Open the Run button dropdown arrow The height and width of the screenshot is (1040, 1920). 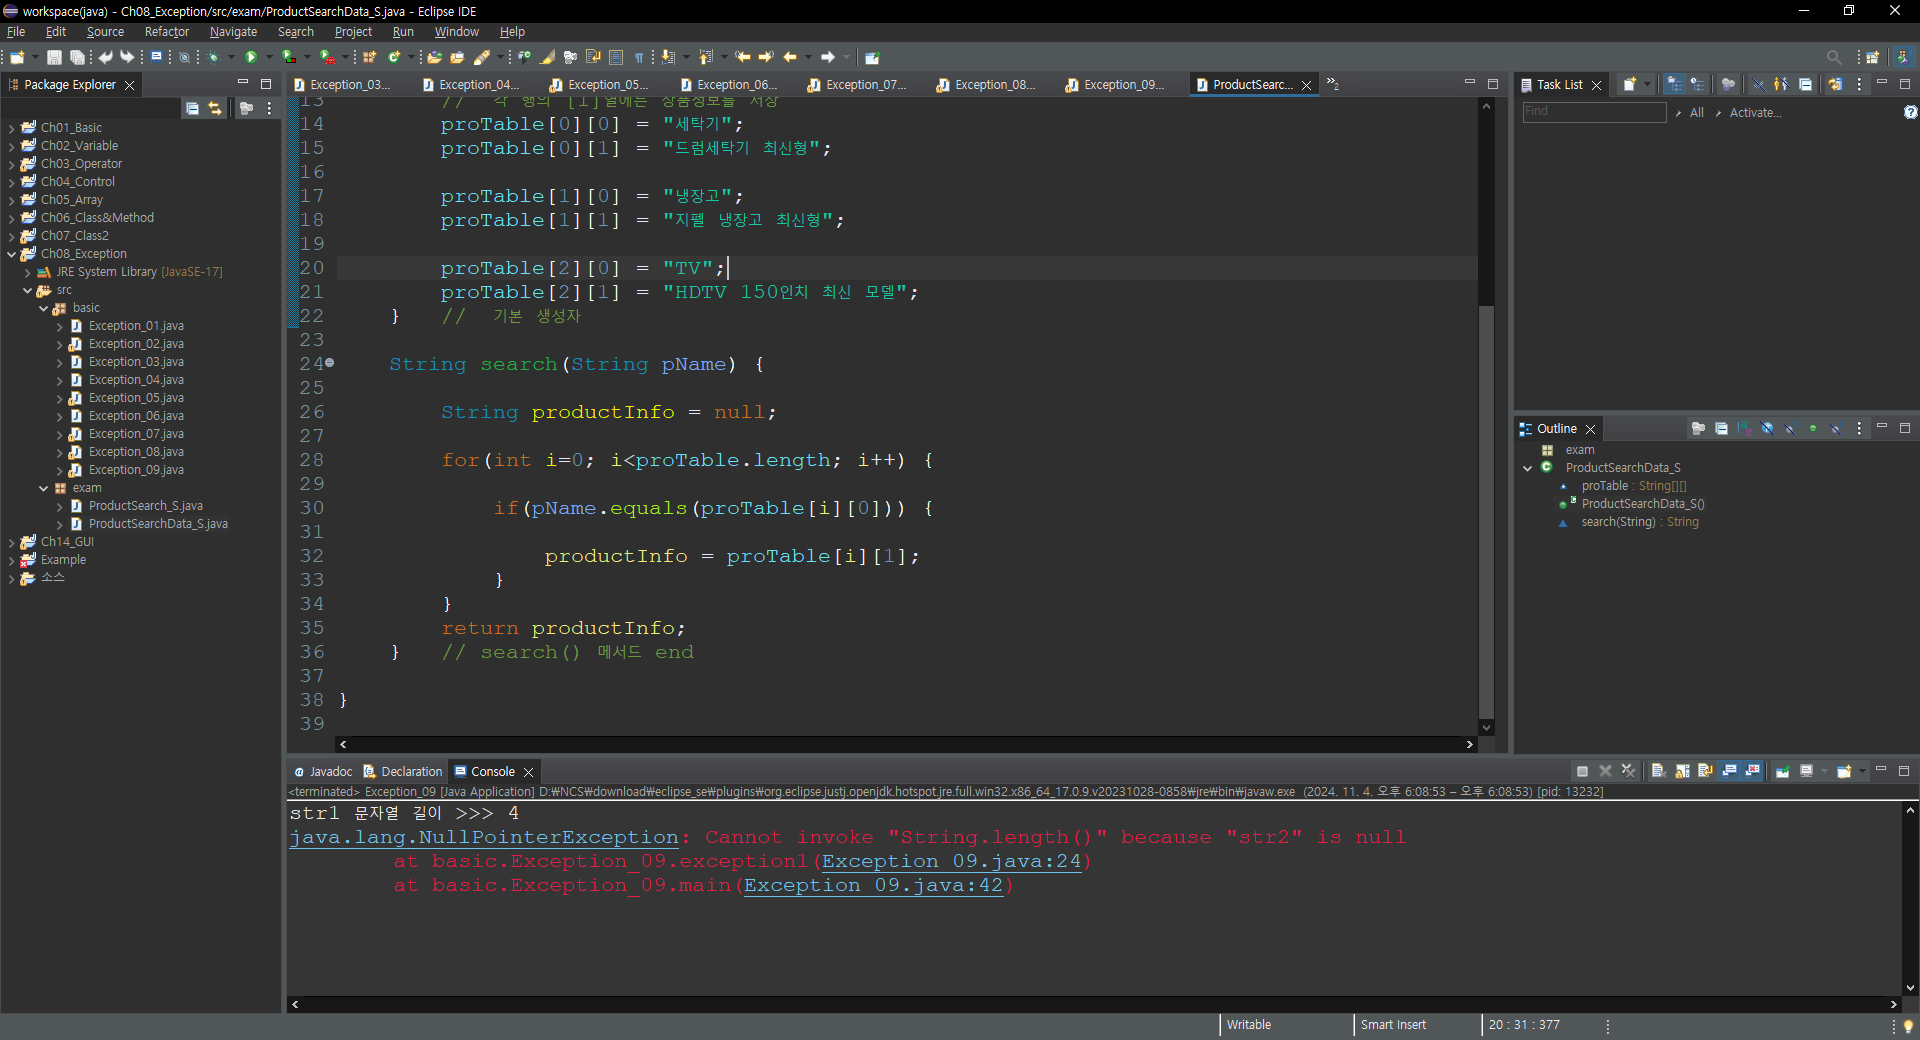click(x=270, y=57)
